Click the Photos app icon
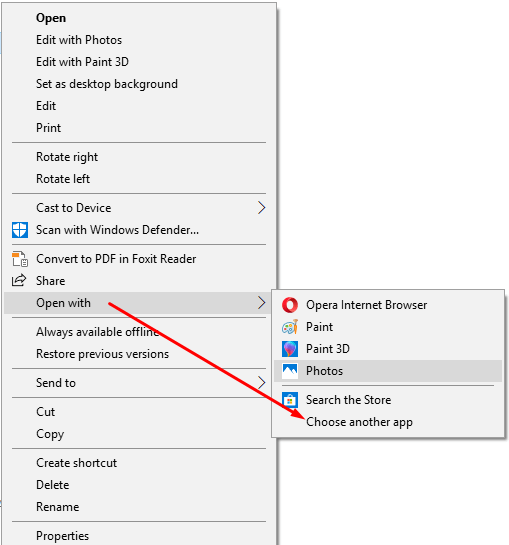This screenshot has width=509, height=545. (x=290, y=371)
